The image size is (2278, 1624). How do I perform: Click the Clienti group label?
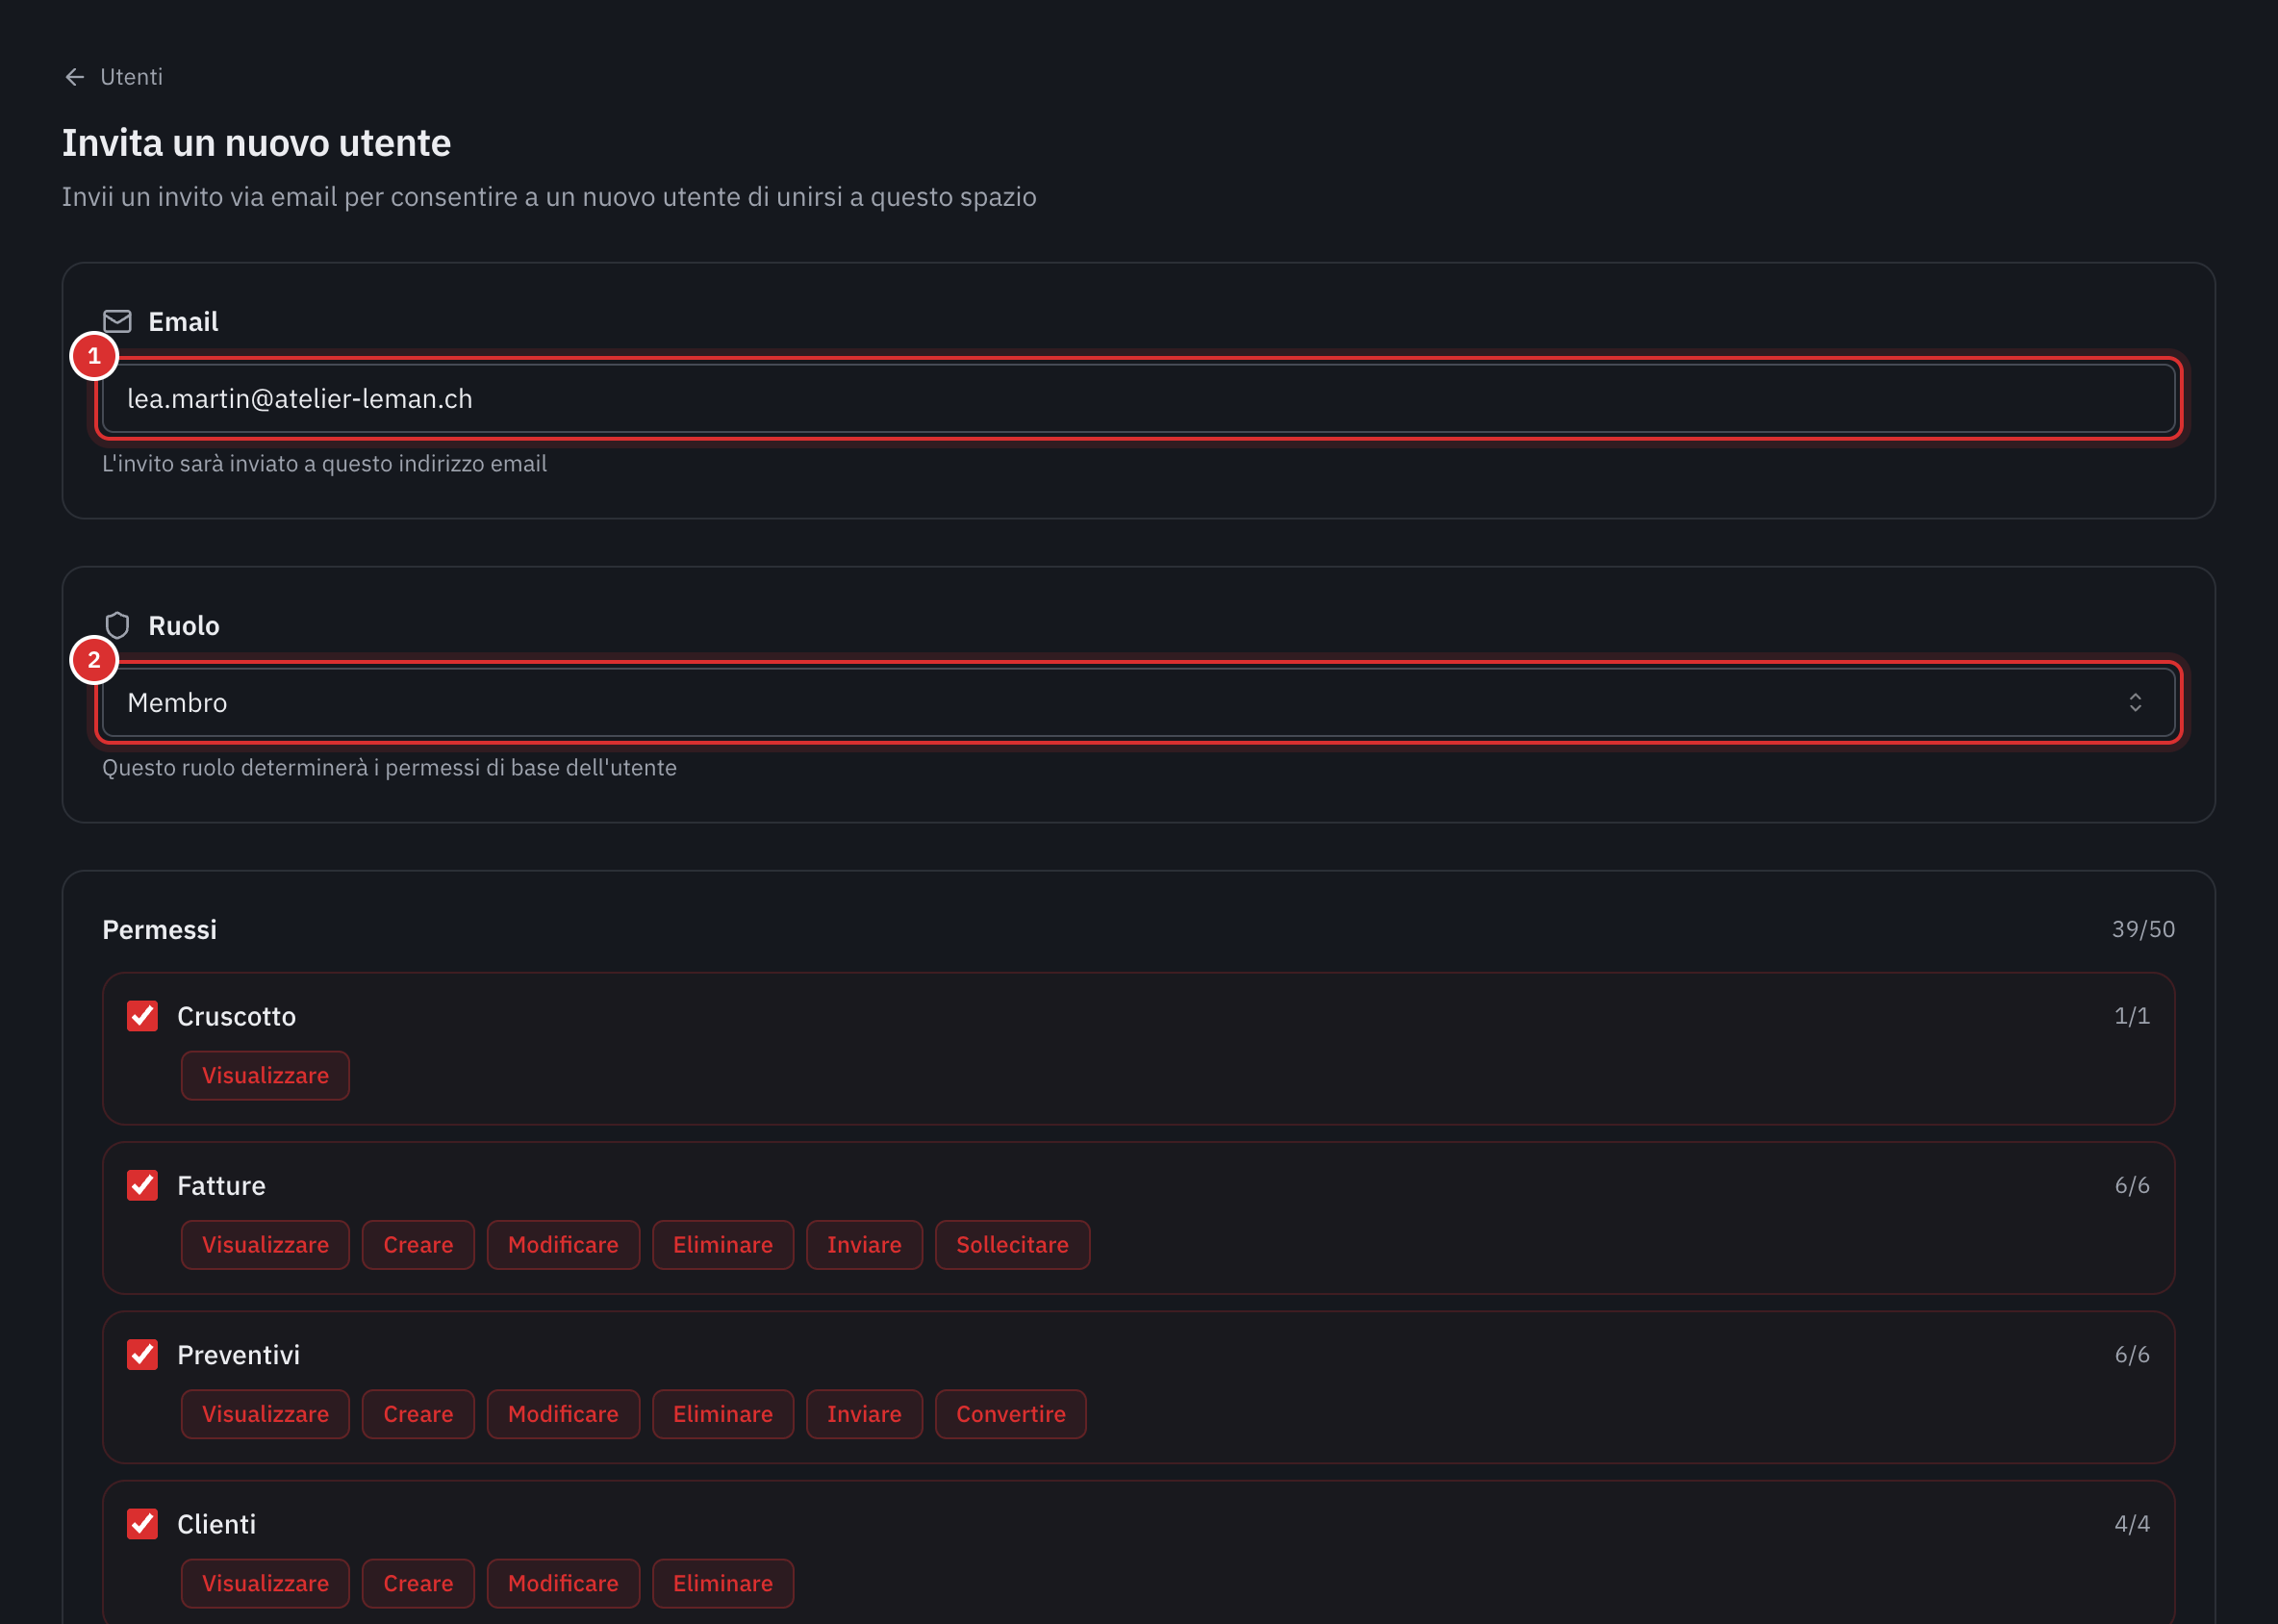coord(216,1524)
